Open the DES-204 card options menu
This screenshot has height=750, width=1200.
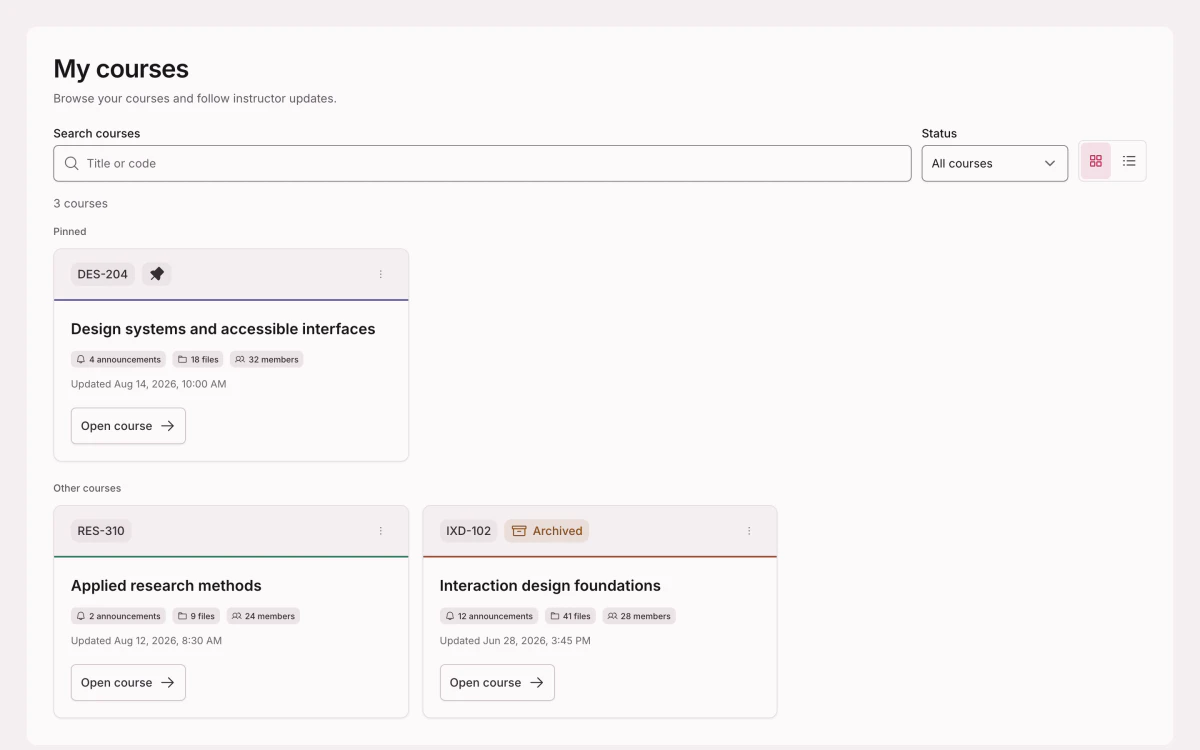381,274
